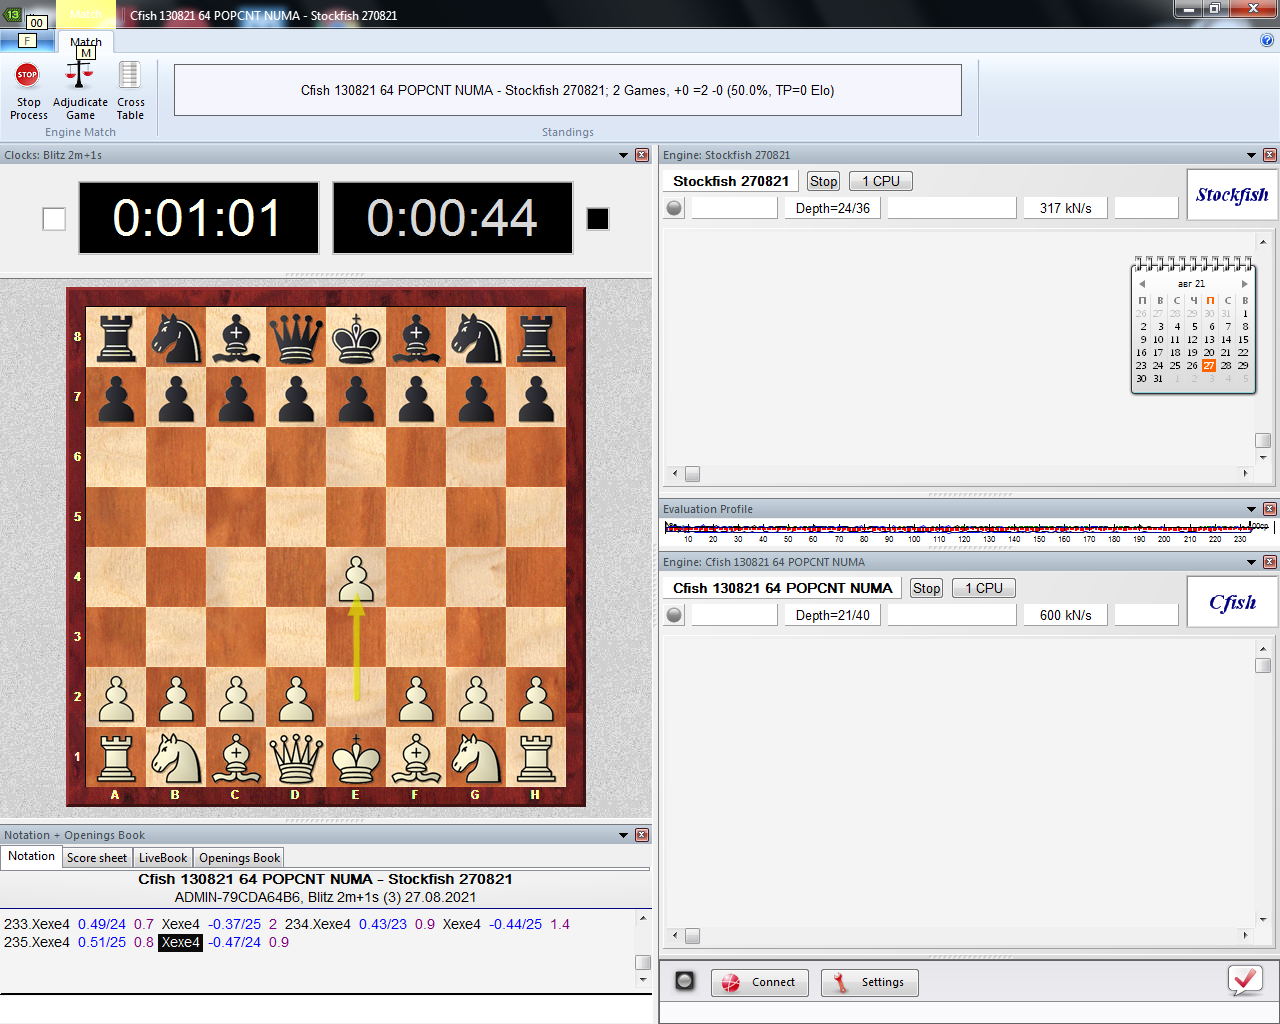Click the black queen on d8
The width and height of the screenshot is (1280, 1024).
[296, 337]
